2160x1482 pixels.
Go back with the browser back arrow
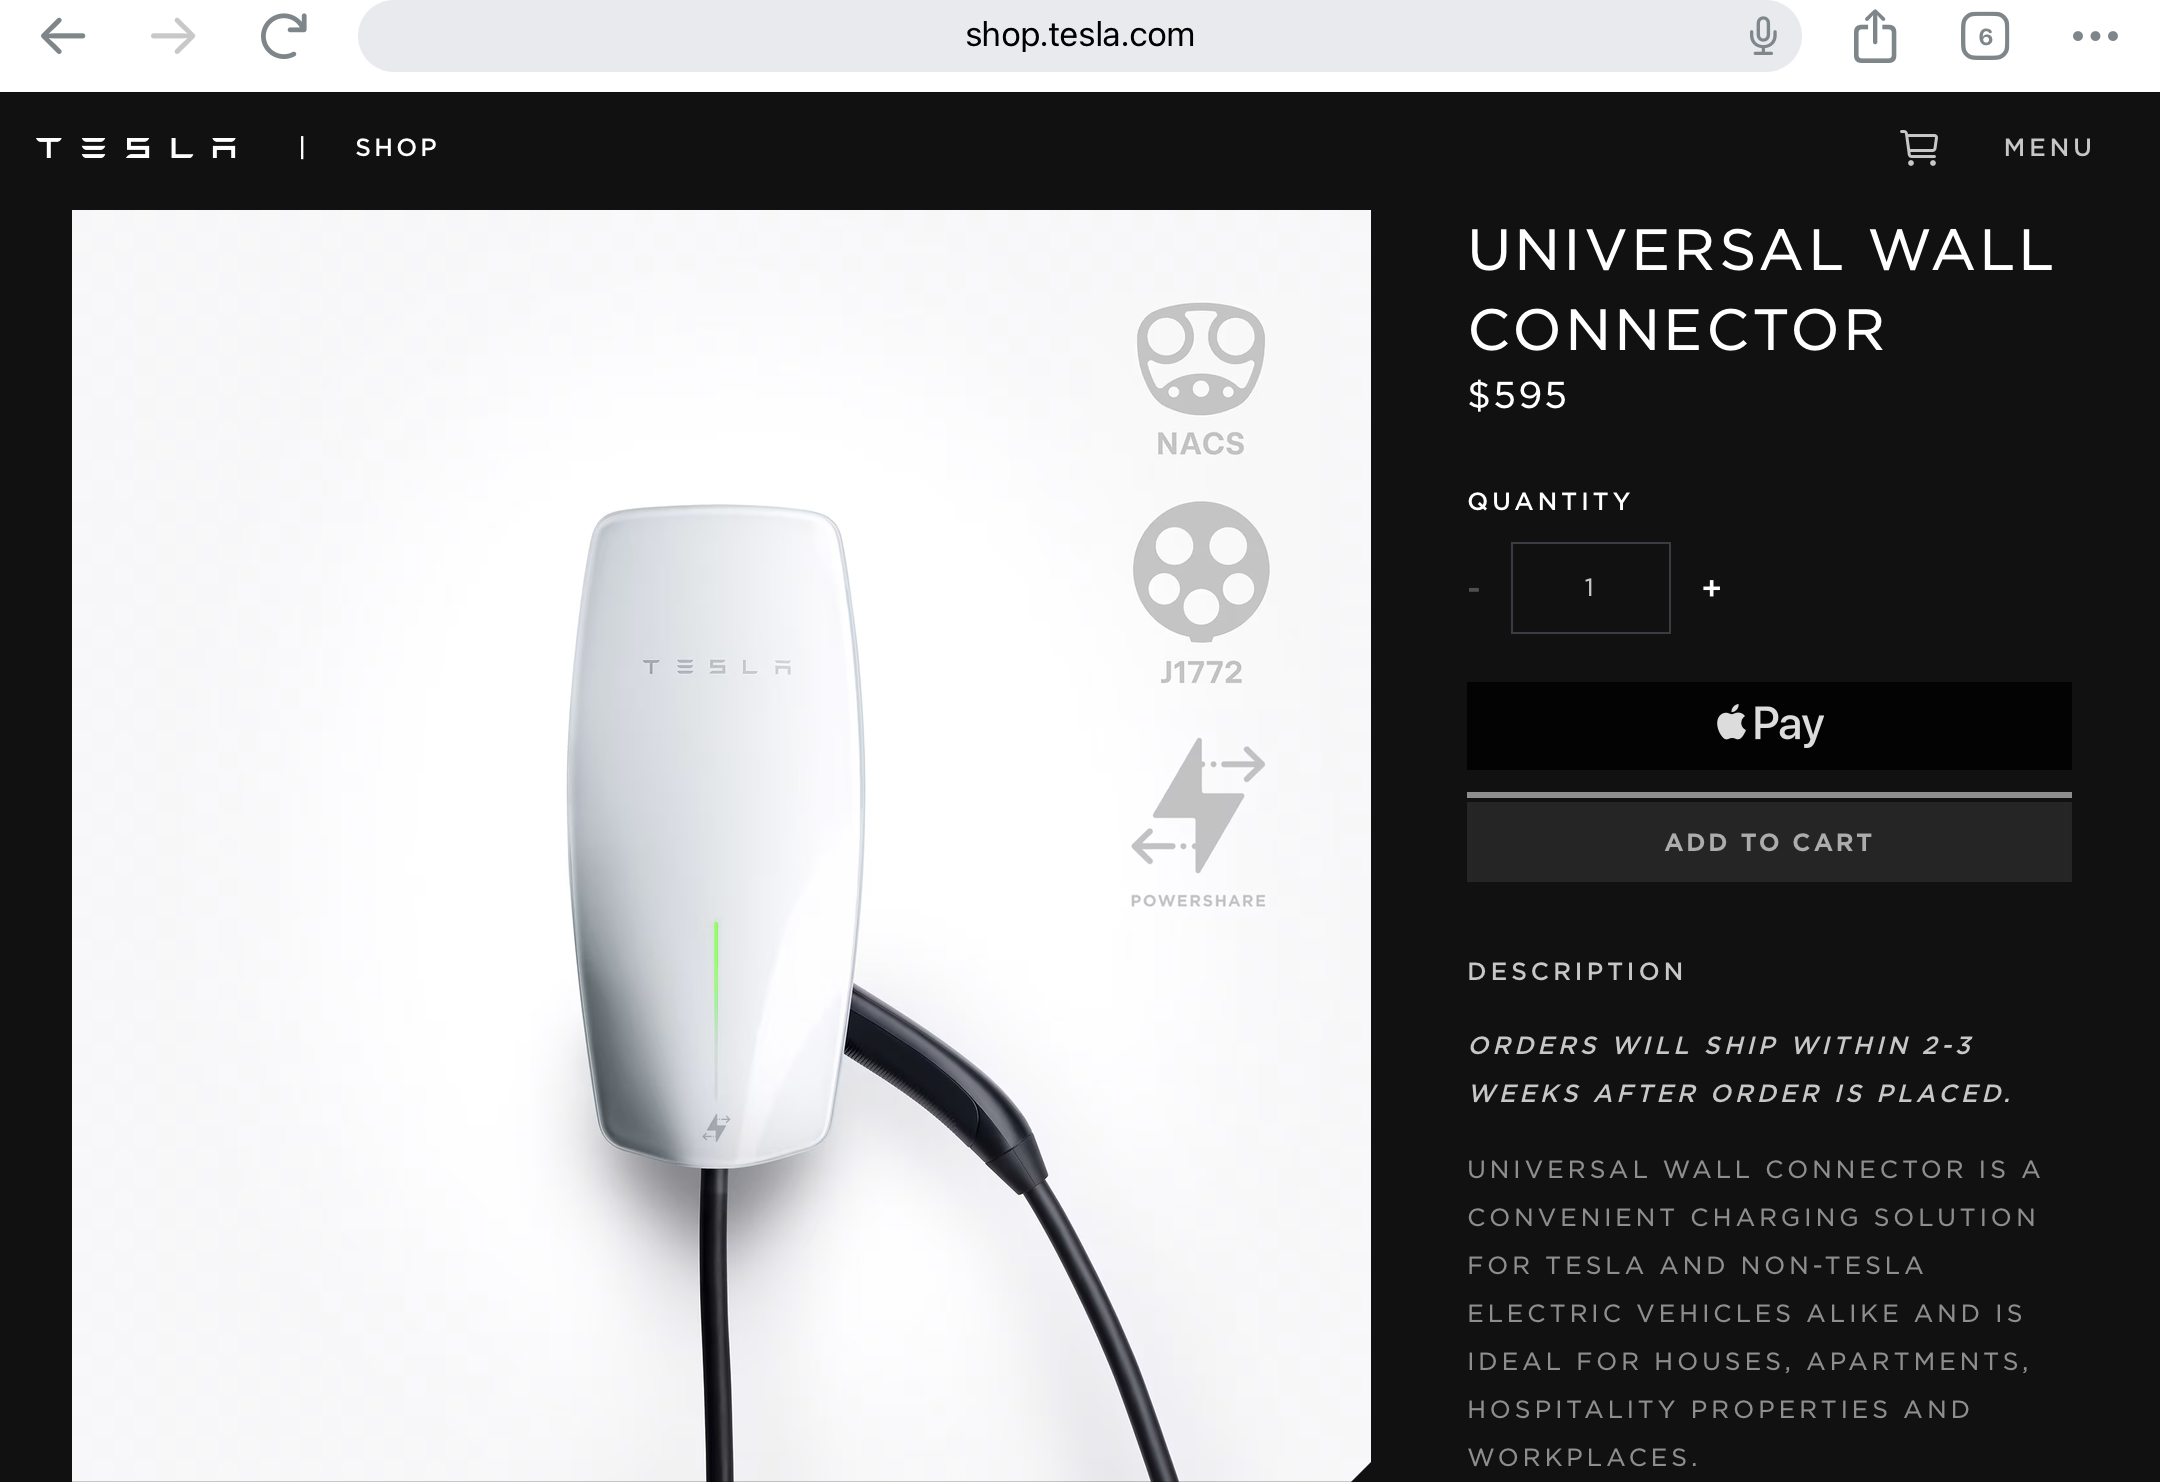[x=63, y=37]
